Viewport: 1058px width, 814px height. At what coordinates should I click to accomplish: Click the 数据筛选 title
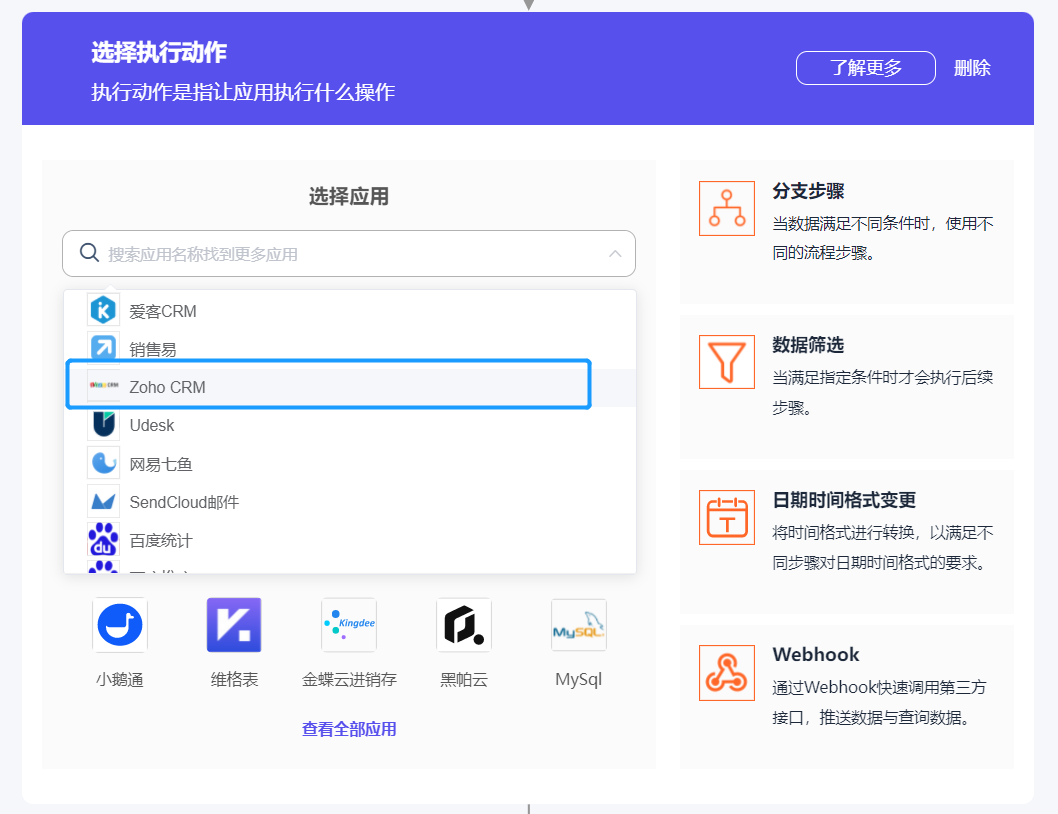pos(808,345)
